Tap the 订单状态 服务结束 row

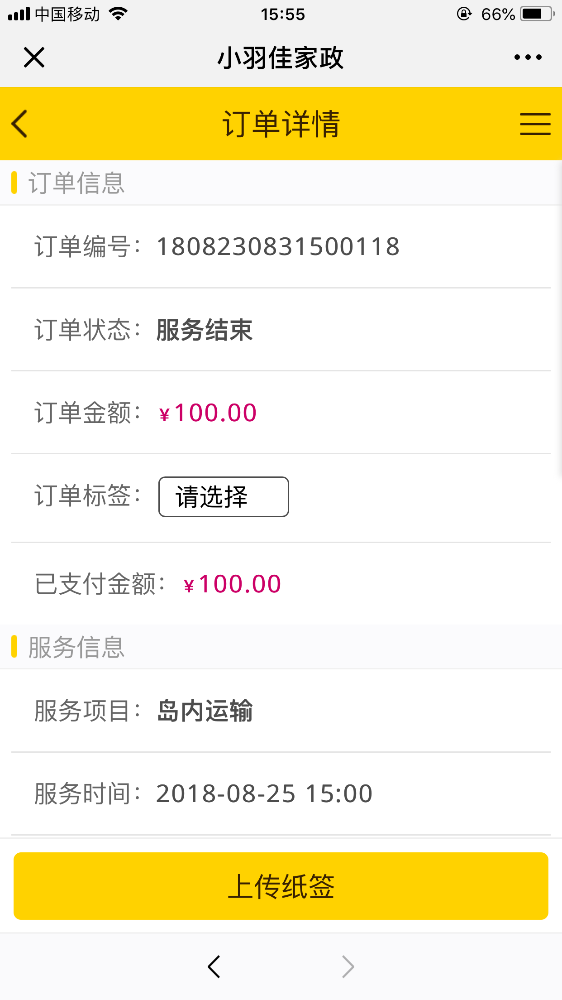click(281, 330)
